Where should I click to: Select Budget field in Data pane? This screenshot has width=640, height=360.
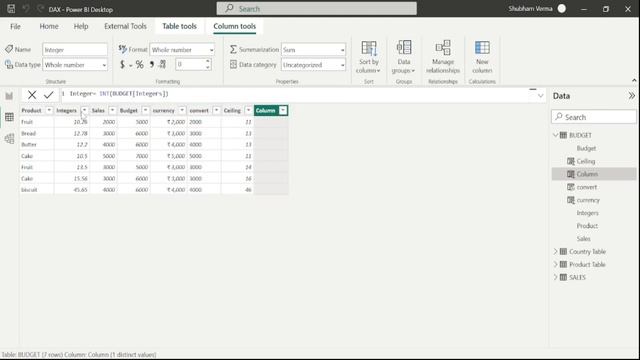click(586, 148)
